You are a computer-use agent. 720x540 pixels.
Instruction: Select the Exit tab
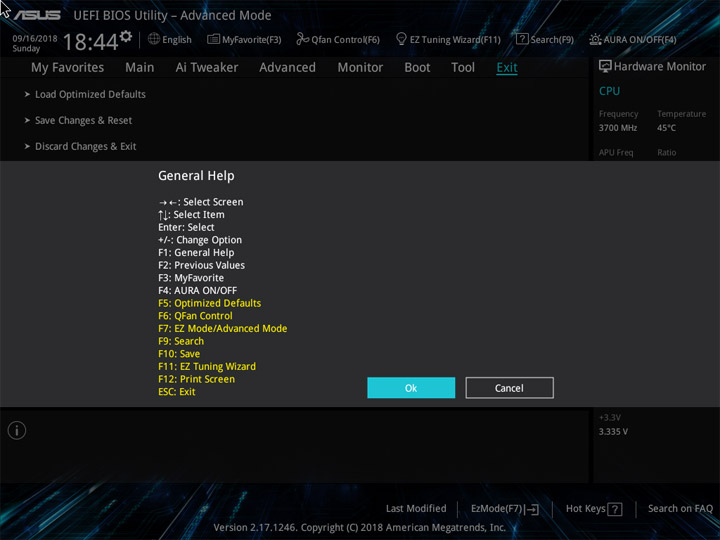507,68
